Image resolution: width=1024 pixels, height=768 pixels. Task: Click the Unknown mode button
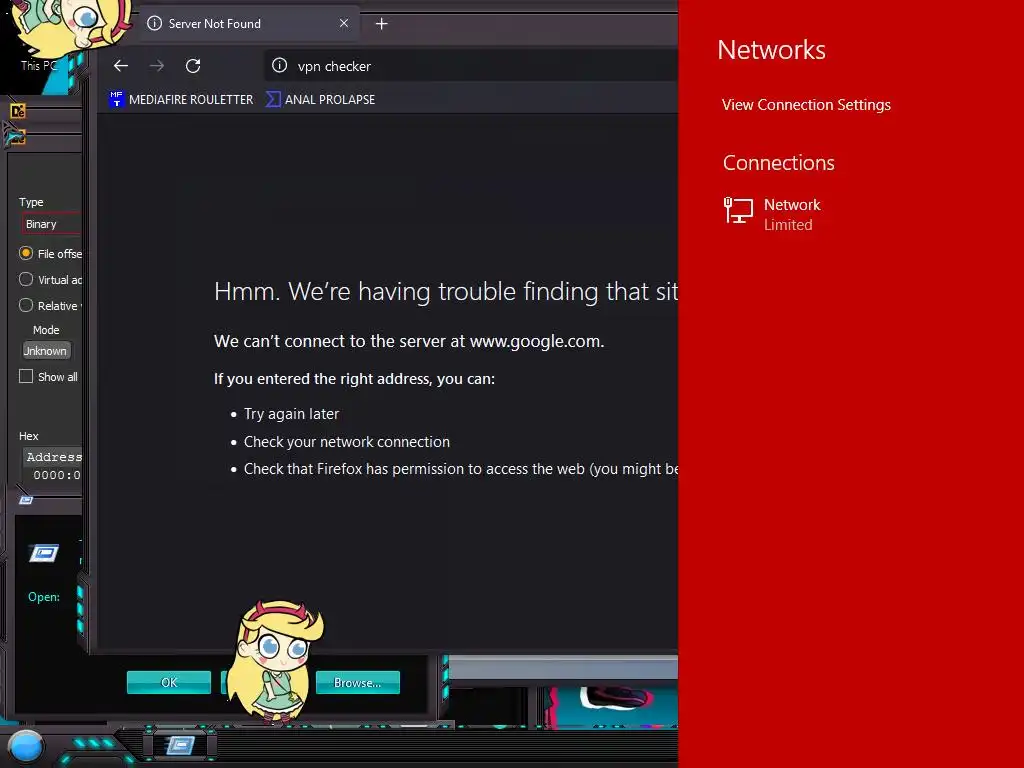(x=46, y=351)
